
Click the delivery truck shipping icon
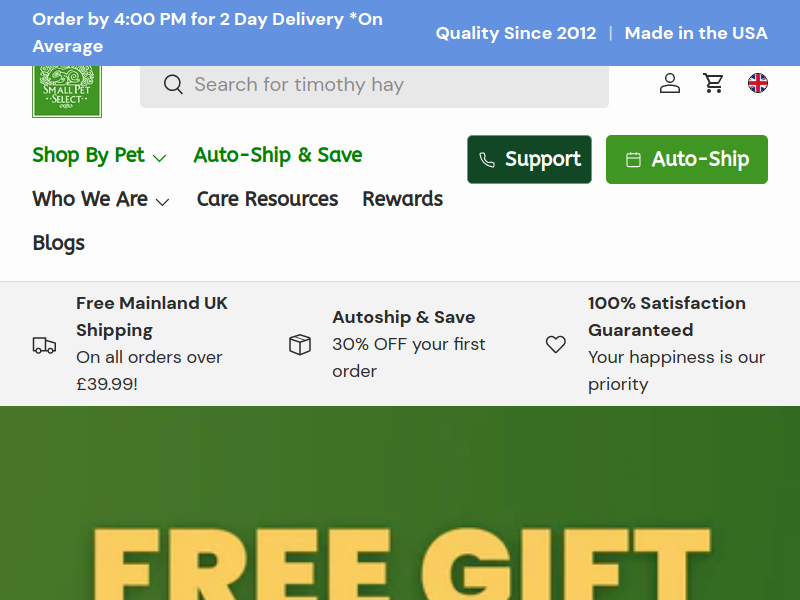coord(44,345)
